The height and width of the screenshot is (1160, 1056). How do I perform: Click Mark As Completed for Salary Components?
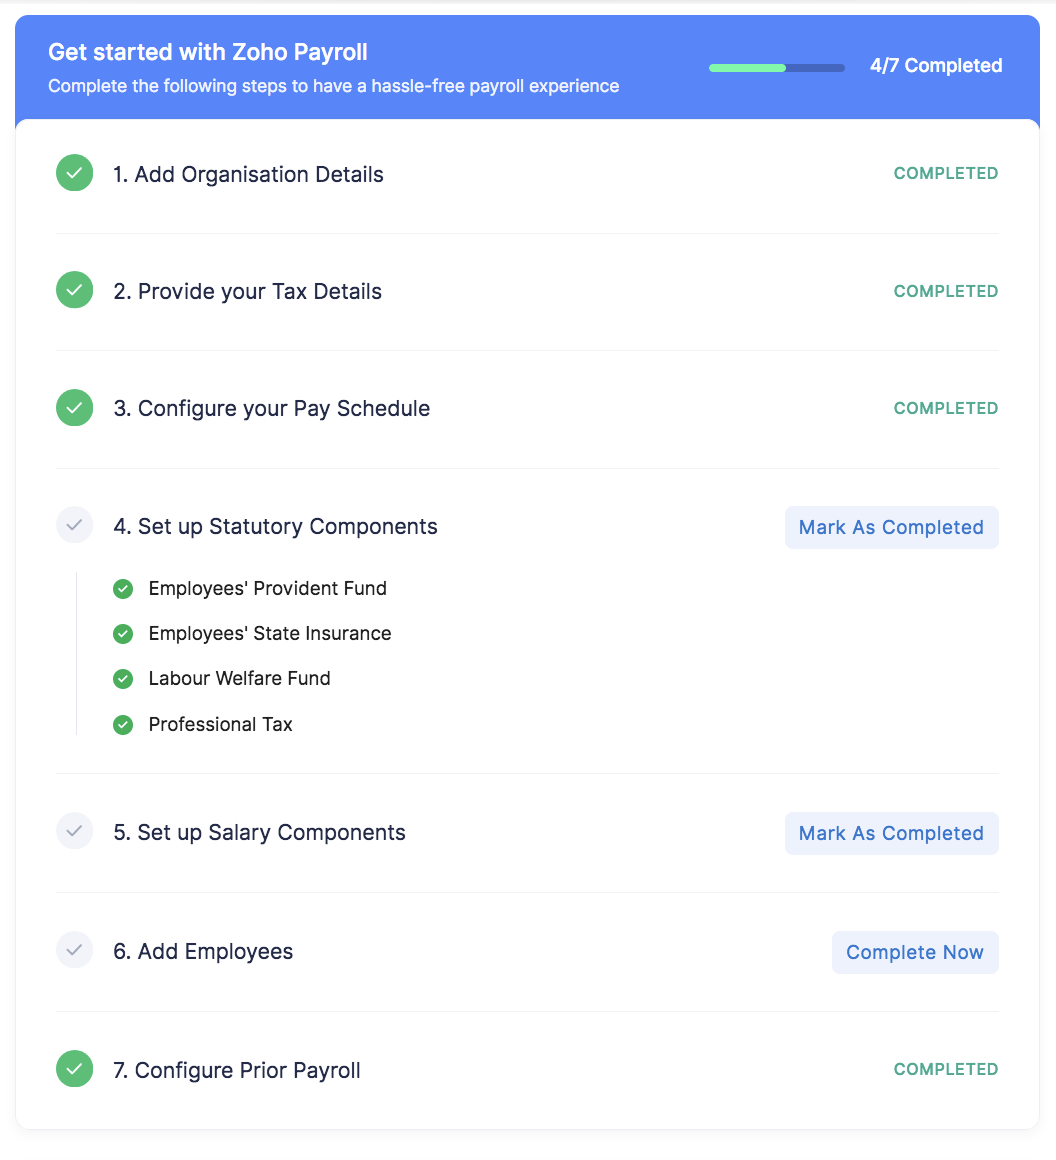[x=891, y=833]
